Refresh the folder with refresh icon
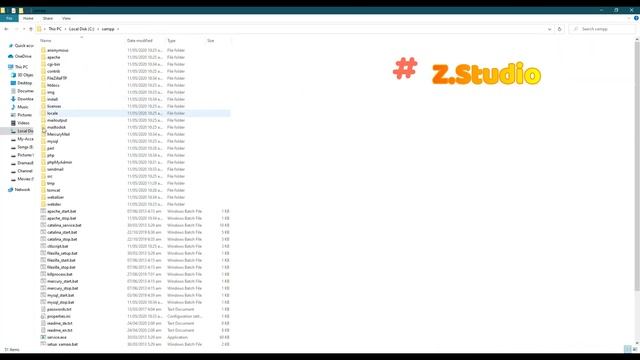The width and height of the screenshot is (640, 360). [560, 29]
